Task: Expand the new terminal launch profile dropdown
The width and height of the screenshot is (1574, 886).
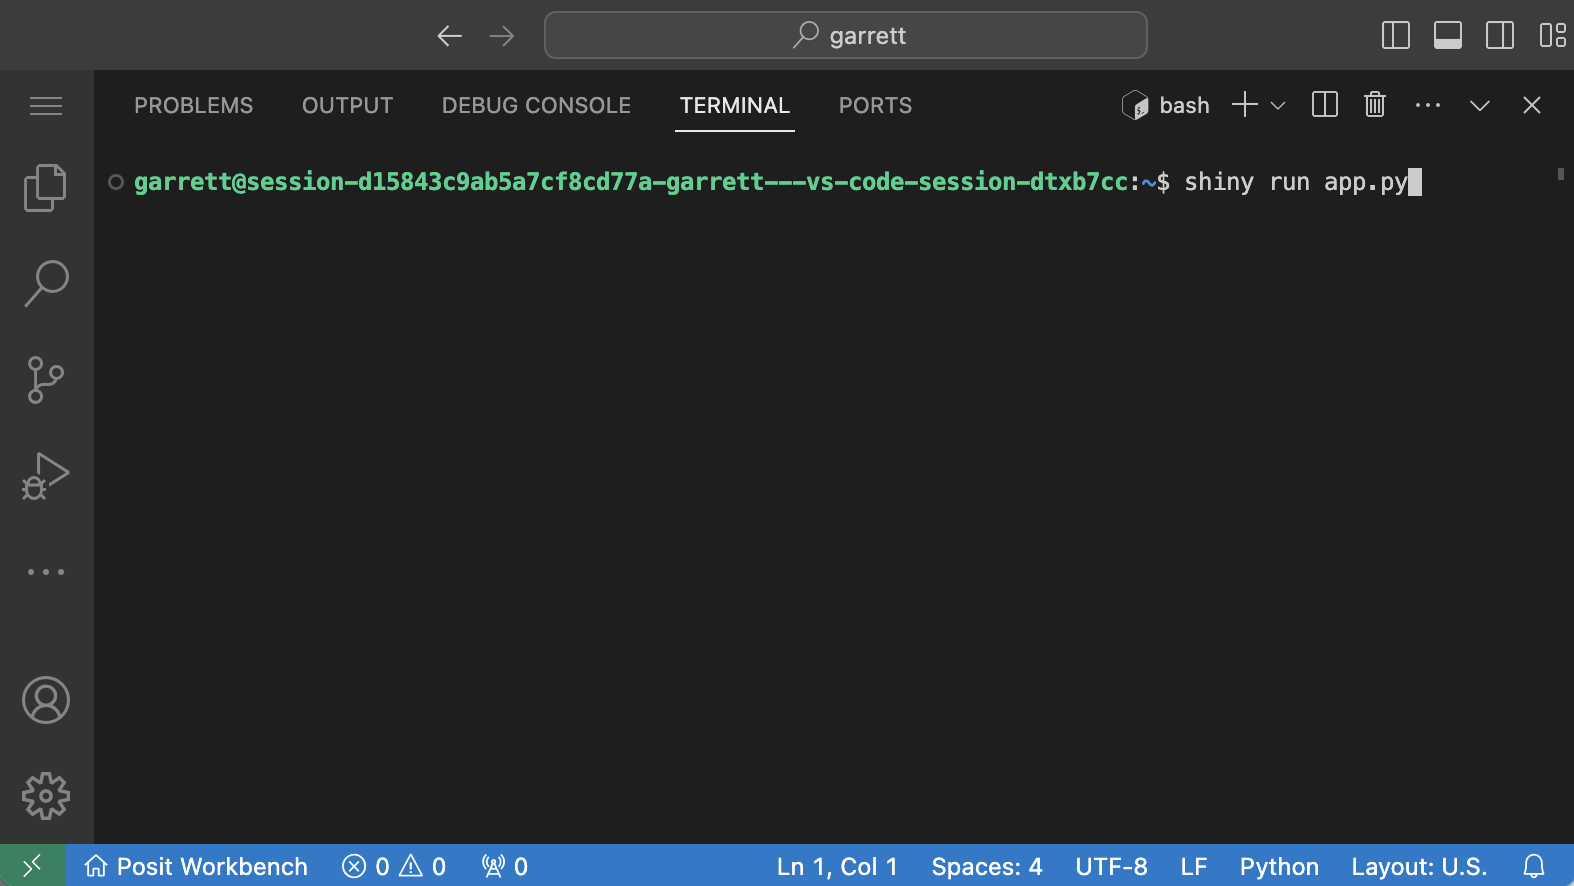Action: click(x=1278, y=105)
